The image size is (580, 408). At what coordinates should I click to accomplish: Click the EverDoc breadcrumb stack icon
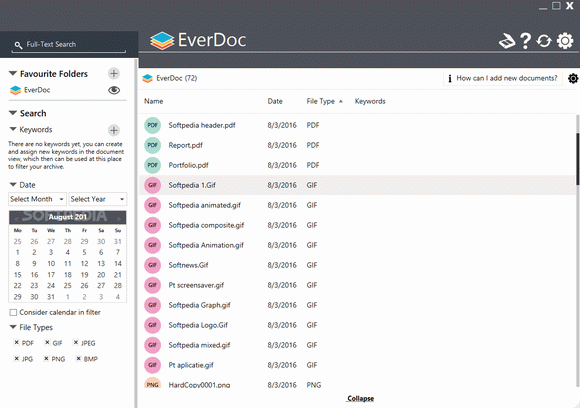(x=148, y=78)
